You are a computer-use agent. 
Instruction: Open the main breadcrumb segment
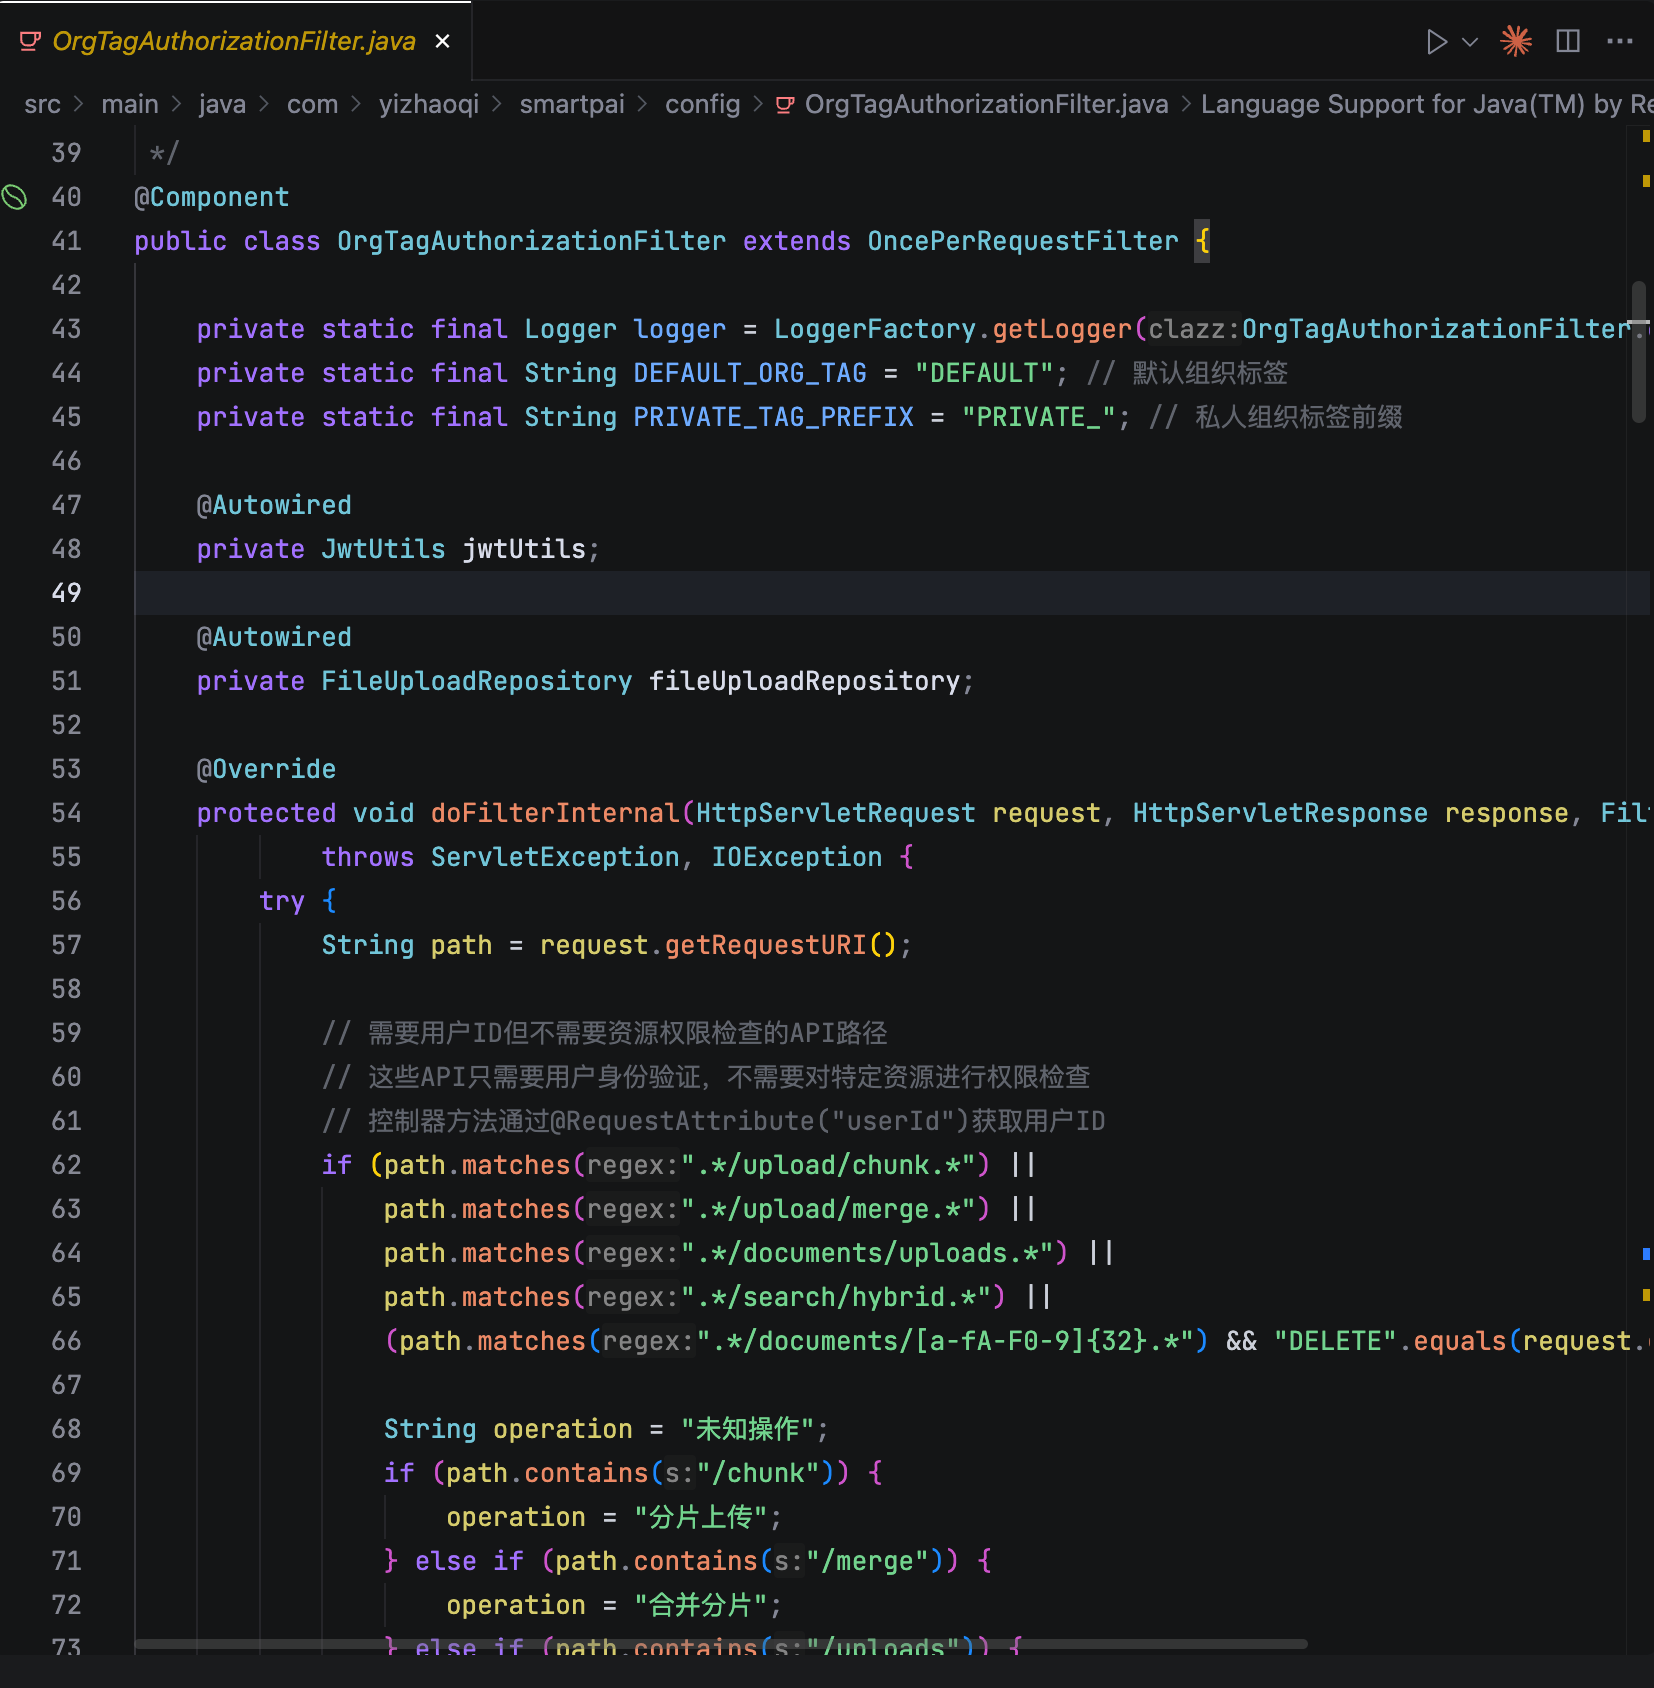[x=129, y=105]
